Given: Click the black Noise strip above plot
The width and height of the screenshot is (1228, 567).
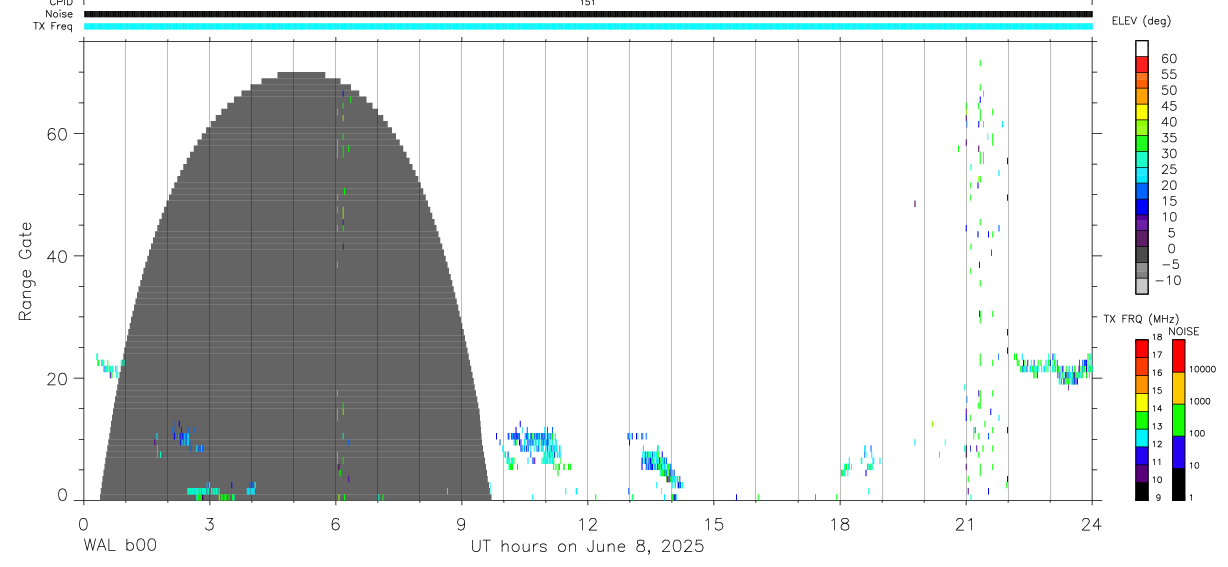Looking at the screenshot, I should click(x=588, y=14).
